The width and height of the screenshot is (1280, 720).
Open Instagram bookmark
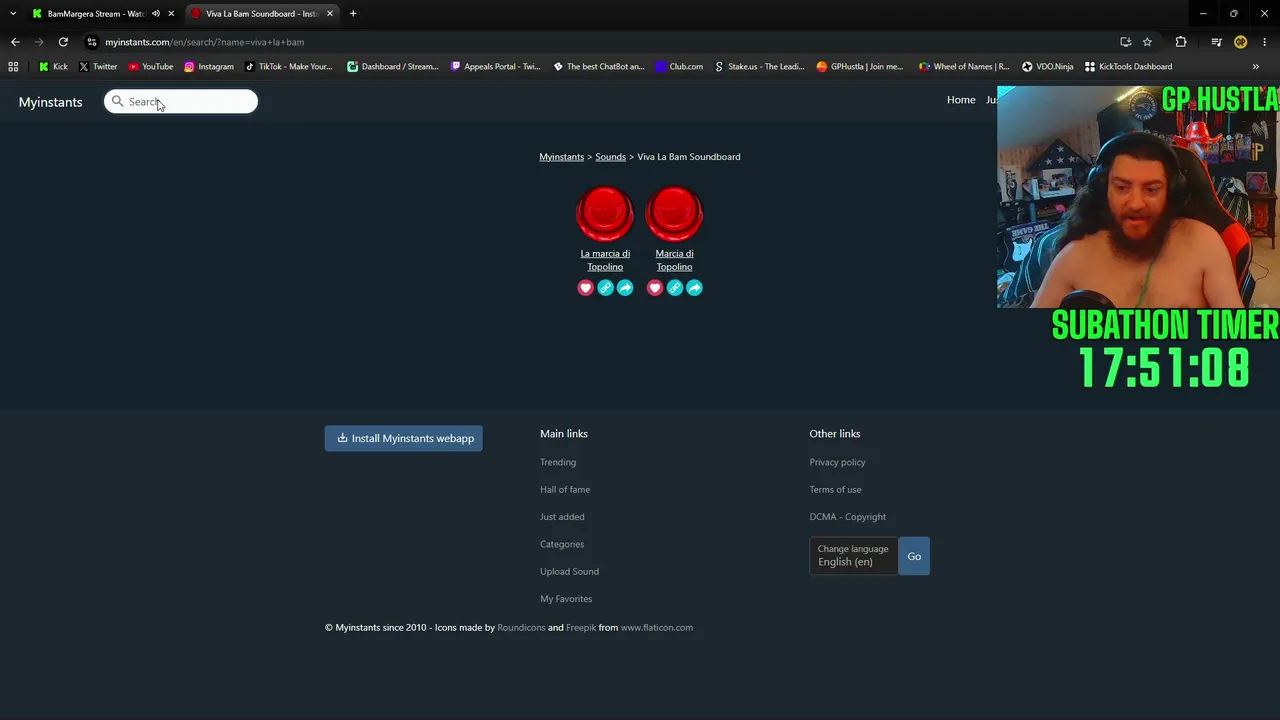click(209, 67)
